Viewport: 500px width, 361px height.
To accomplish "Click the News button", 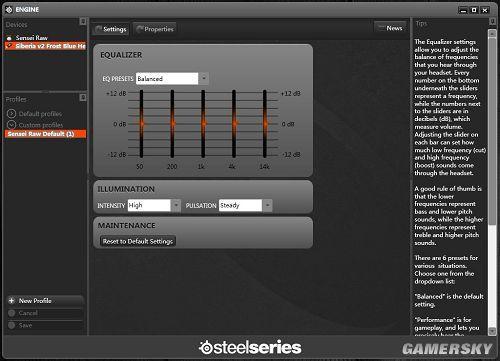I will pyautogui.click(x=390, y=28).
